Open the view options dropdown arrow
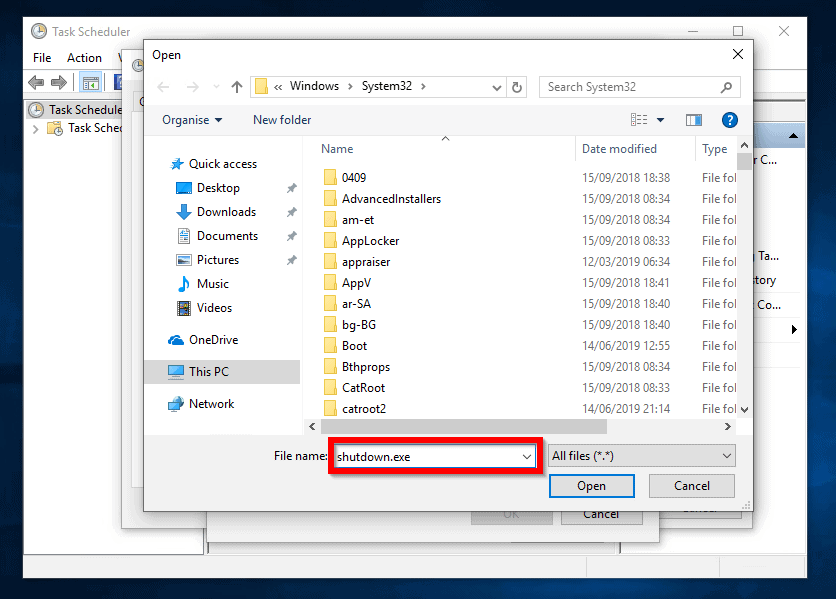This screenshot has height=599, width=836. pyautogui.click(x=660, y=120)
